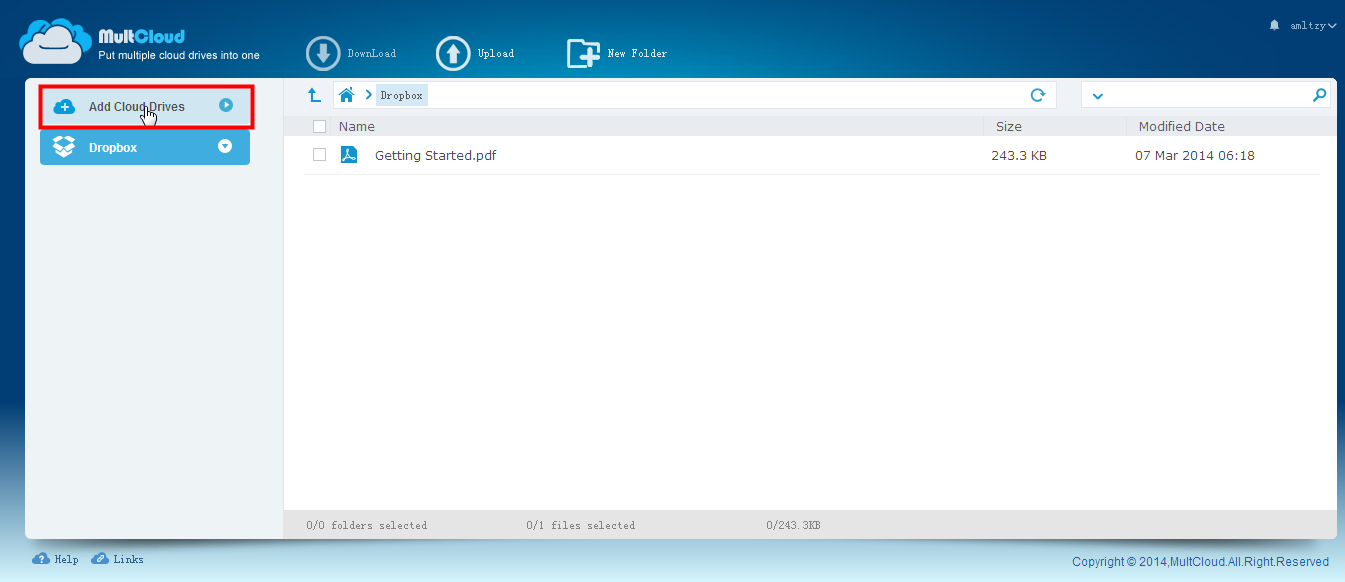Open the Help link
Screen dimensions: 1345x582
point(66,559)
